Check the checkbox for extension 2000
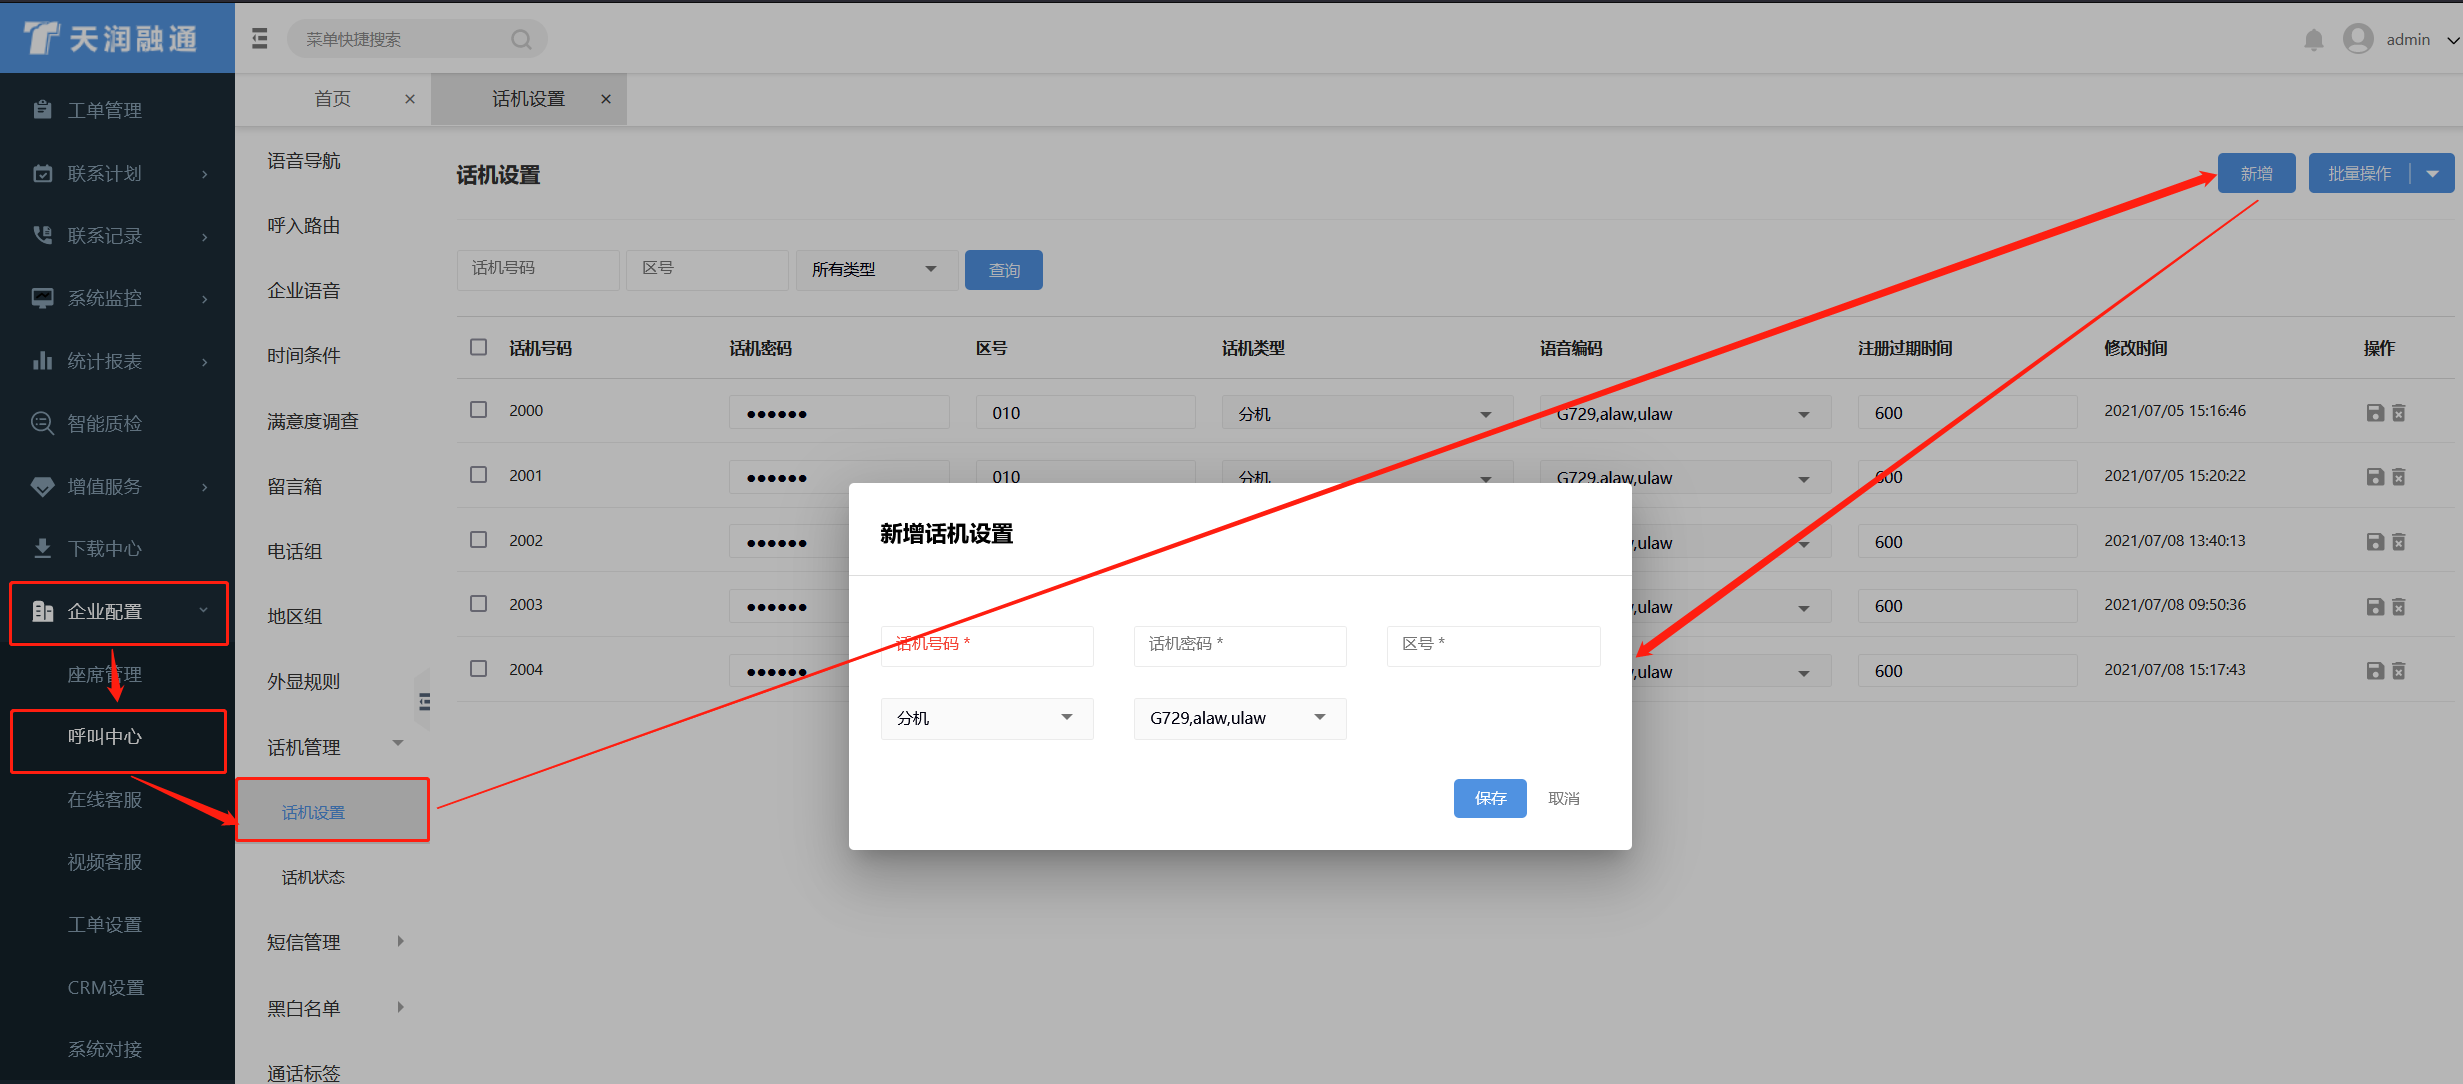Viewport: 2463px width, 1084px height. click(x=479, y=410)
